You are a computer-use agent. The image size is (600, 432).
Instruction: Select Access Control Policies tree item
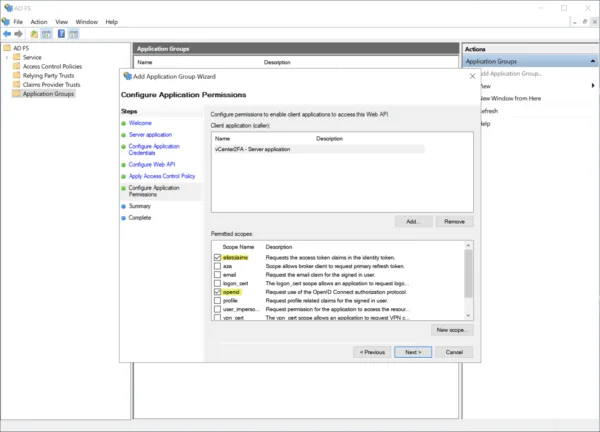tap(52, 66)
